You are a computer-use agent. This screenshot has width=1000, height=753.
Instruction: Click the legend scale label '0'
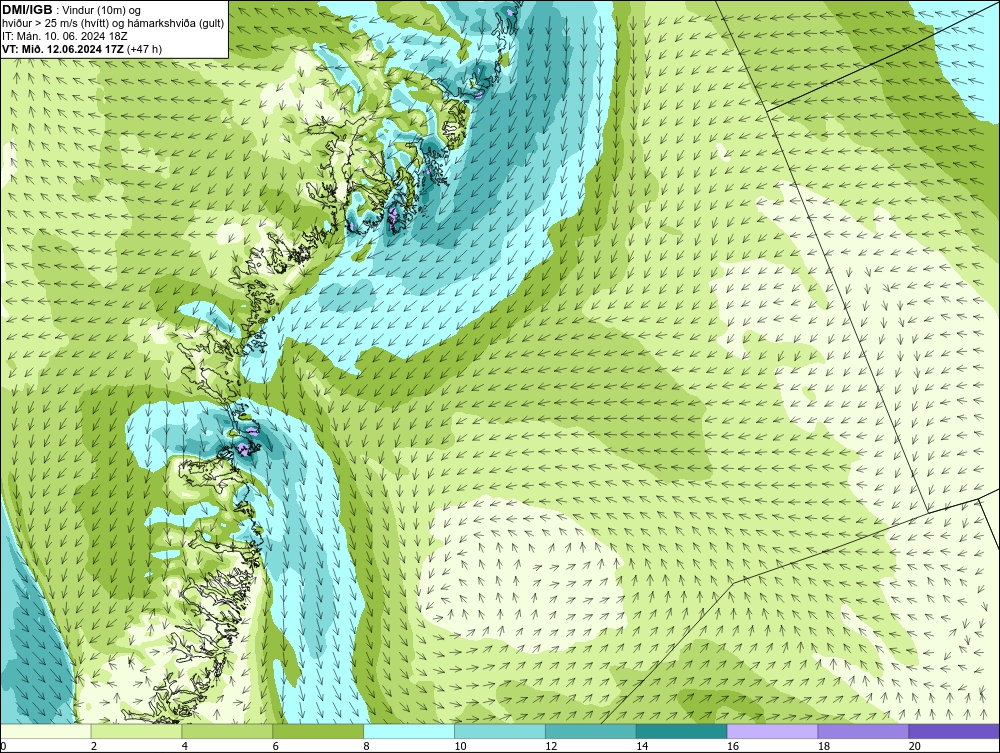pyautogui.click(x=3, y=746)
